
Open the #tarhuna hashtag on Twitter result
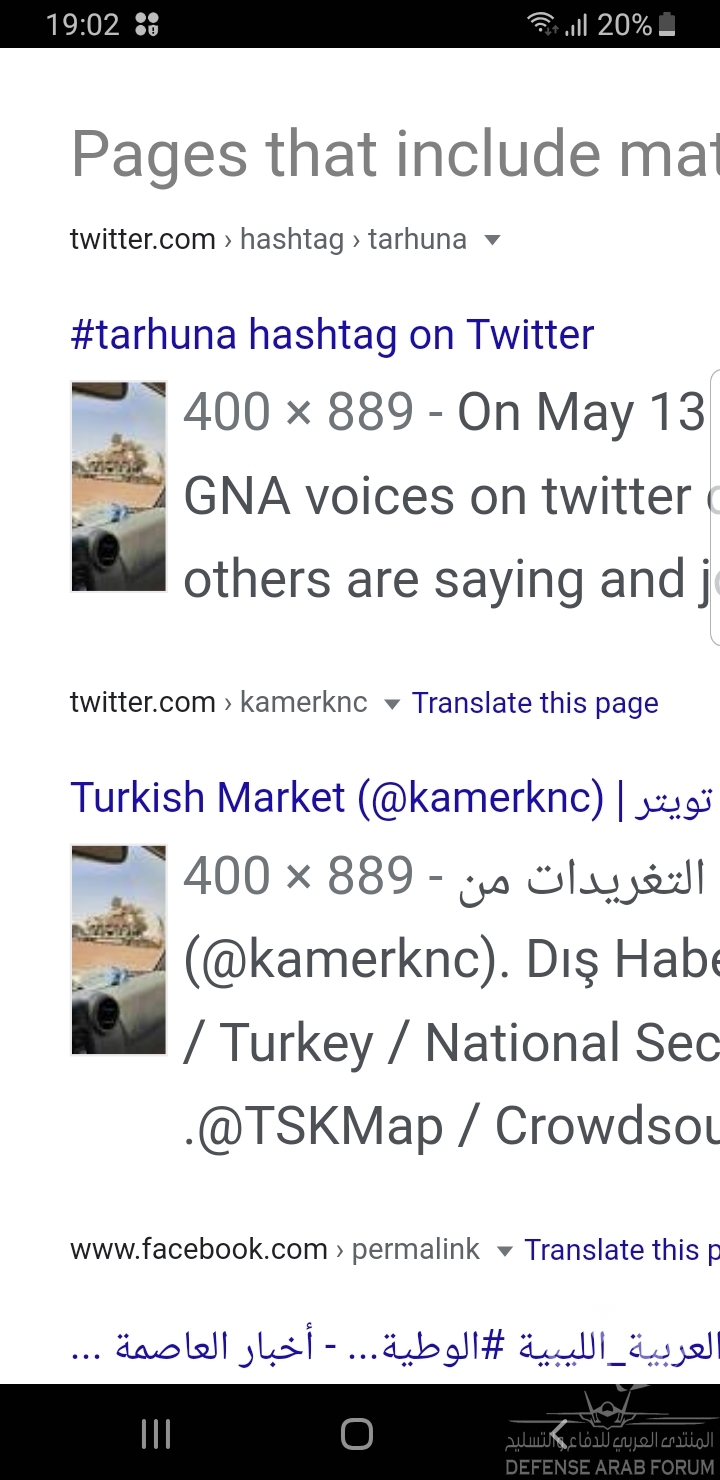[332, 335]
